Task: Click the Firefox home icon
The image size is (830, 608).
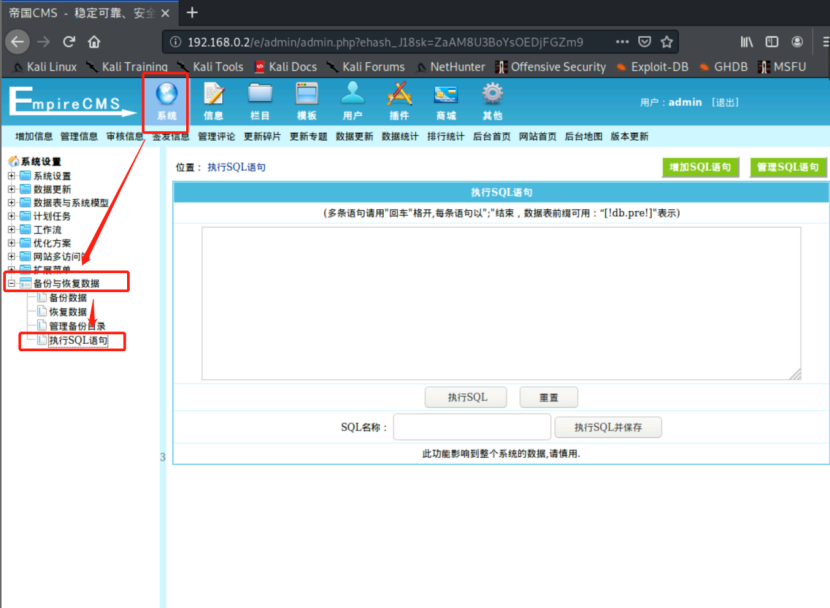Action: tap(94, 42)
